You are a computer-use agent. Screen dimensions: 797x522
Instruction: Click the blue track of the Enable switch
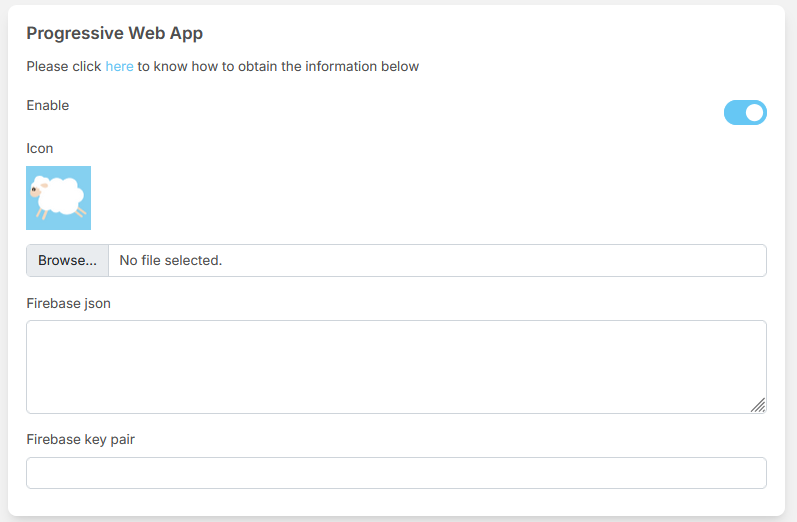point(734,113)
